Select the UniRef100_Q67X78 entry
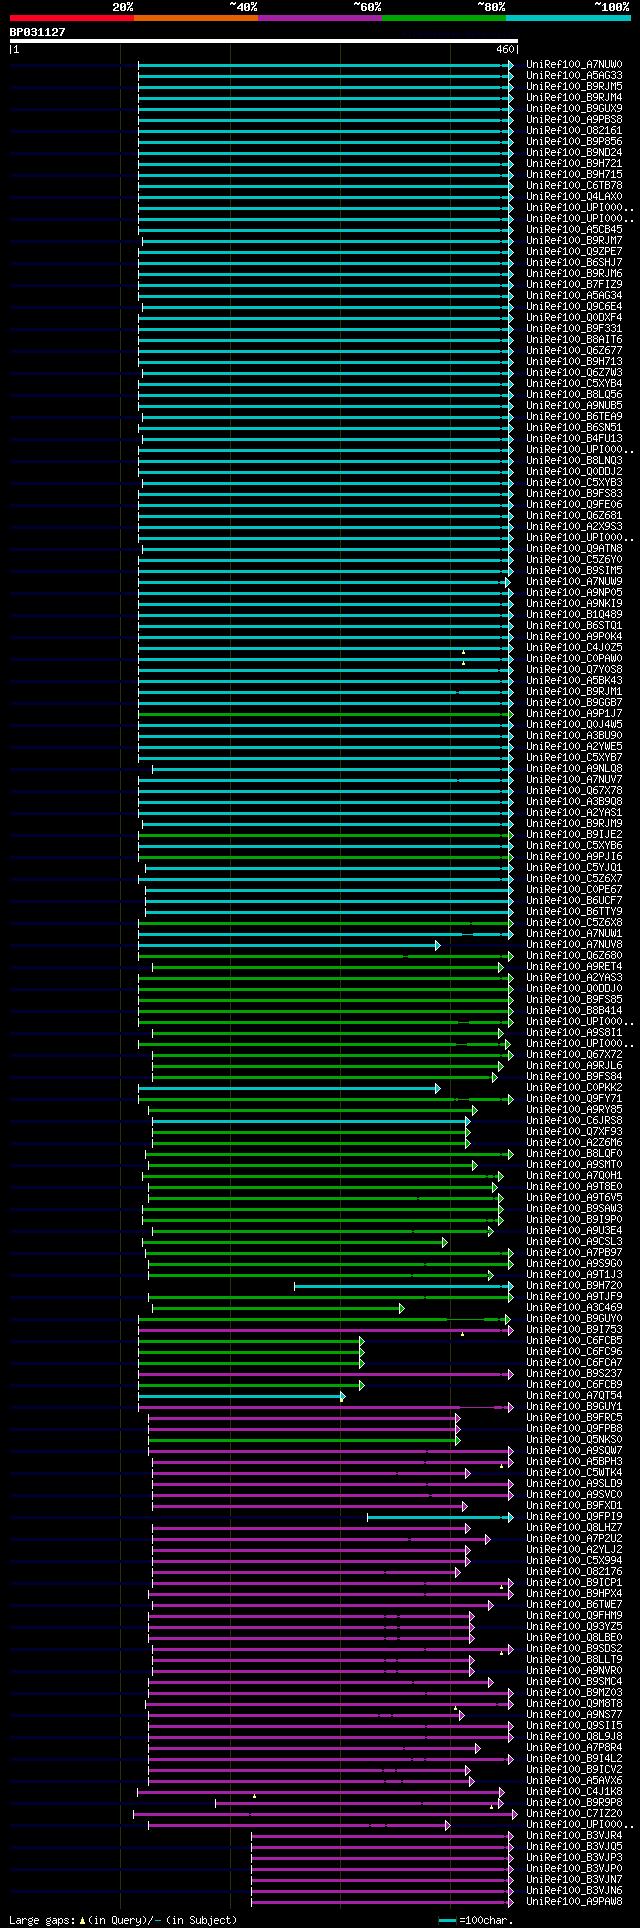Image resolution: width=640 pixels, height=1928 pixels. tap(574, 790)
